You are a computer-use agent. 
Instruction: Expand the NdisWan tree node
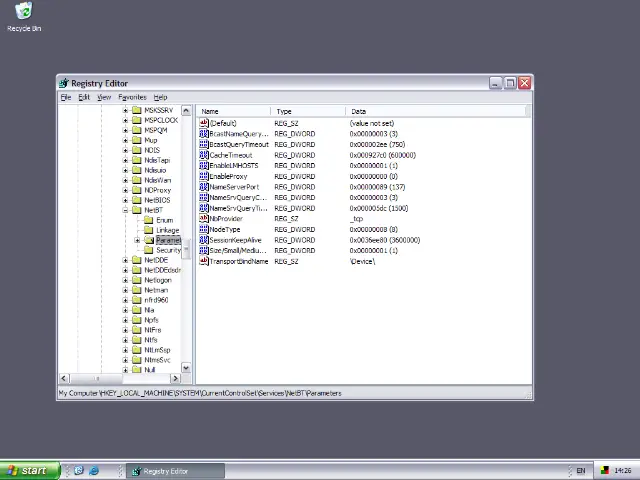125,180
